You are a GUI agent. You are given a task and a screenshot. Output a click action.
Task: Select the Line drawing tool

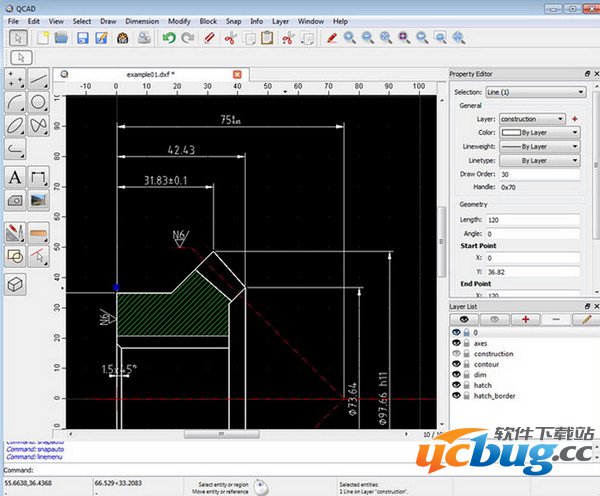(39, 78)
